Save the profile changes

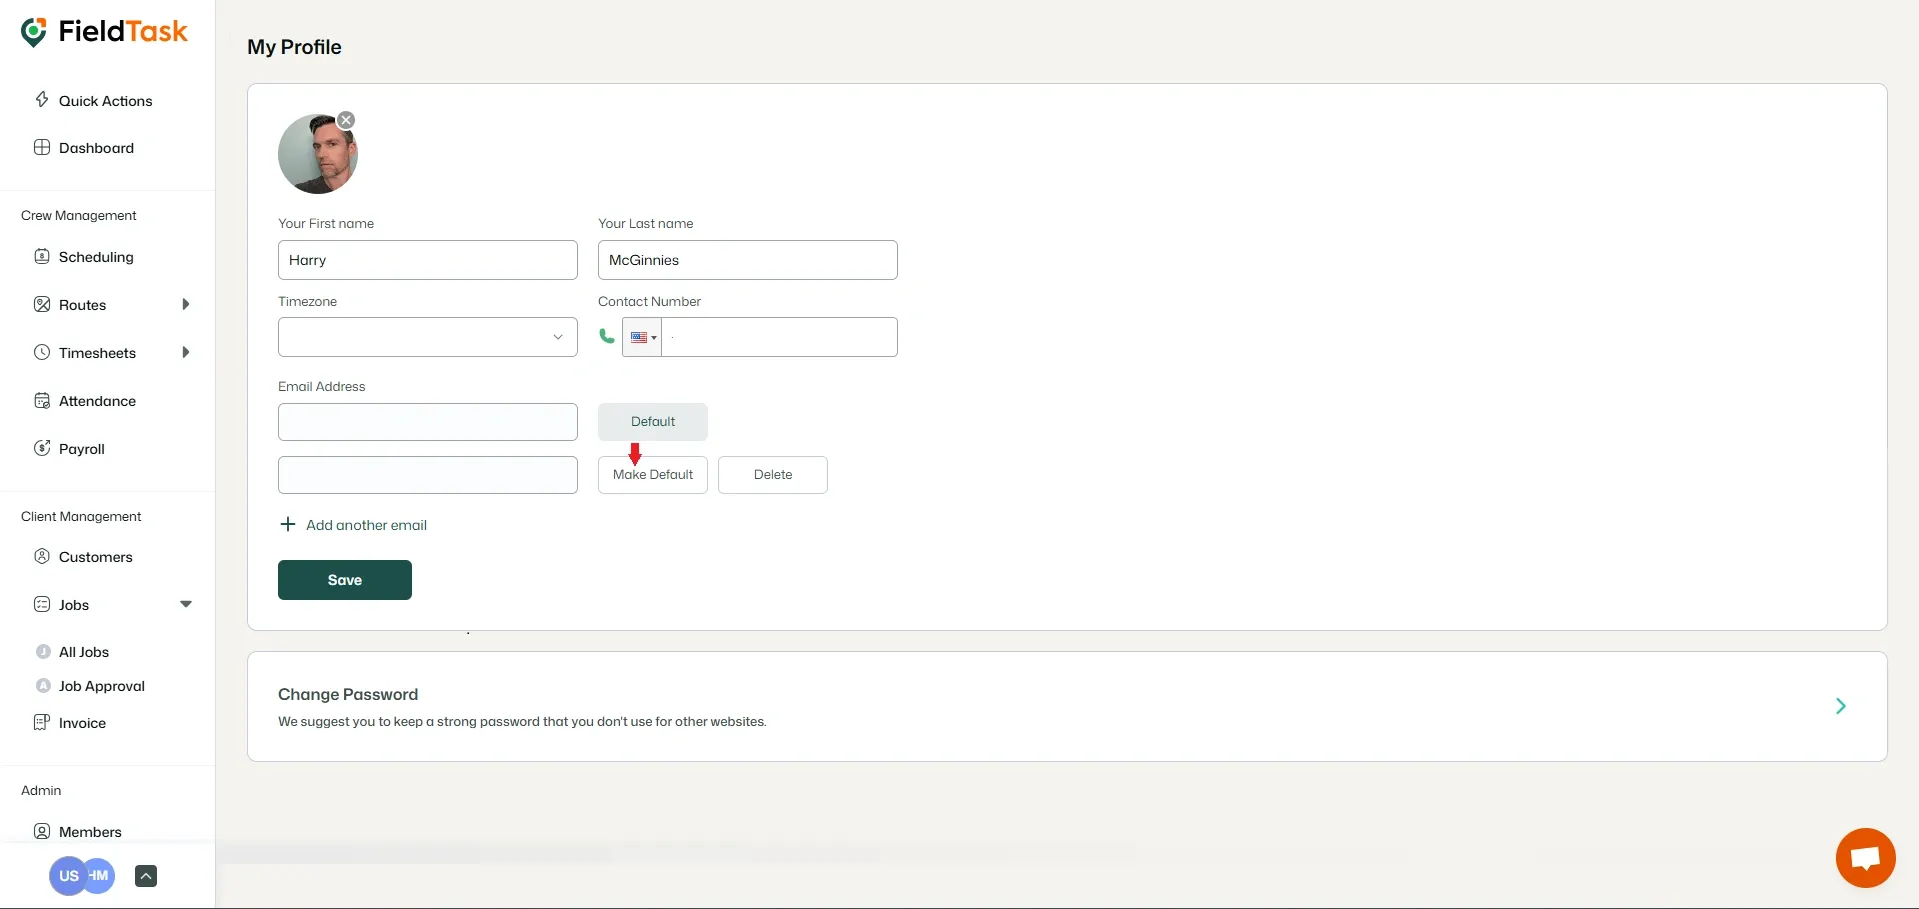pyautogui.click(x=344, y=579)
